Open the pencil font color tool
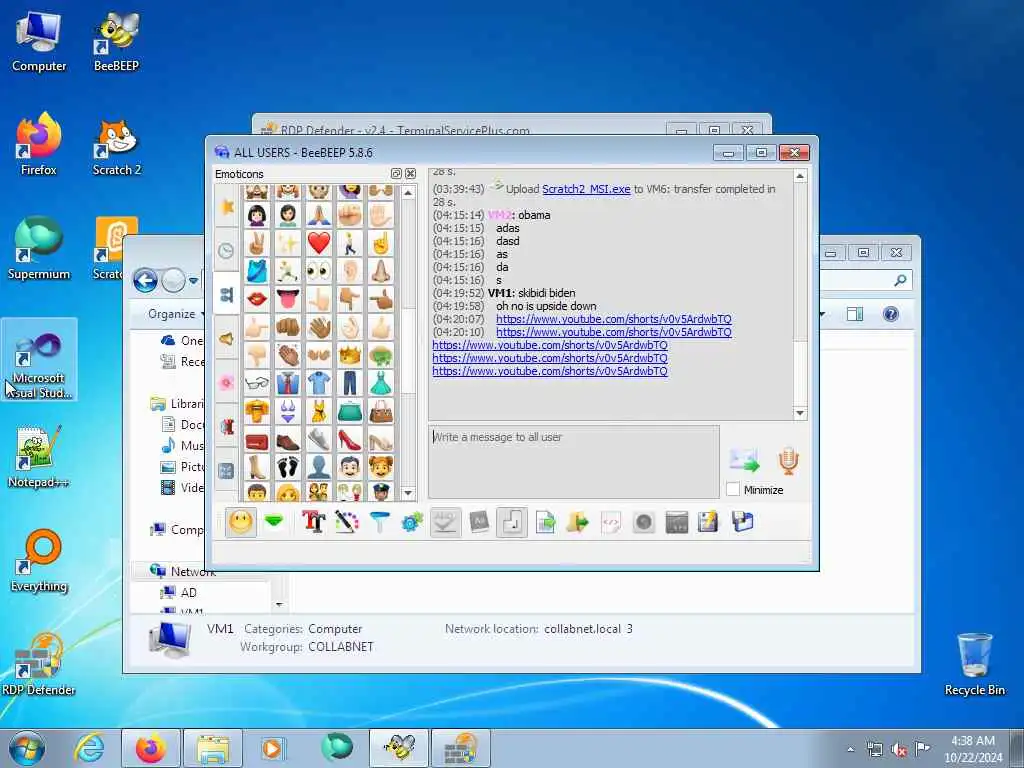Image resolution: width=1024 pixels, height=768 pixels. (x=347, y=522)
